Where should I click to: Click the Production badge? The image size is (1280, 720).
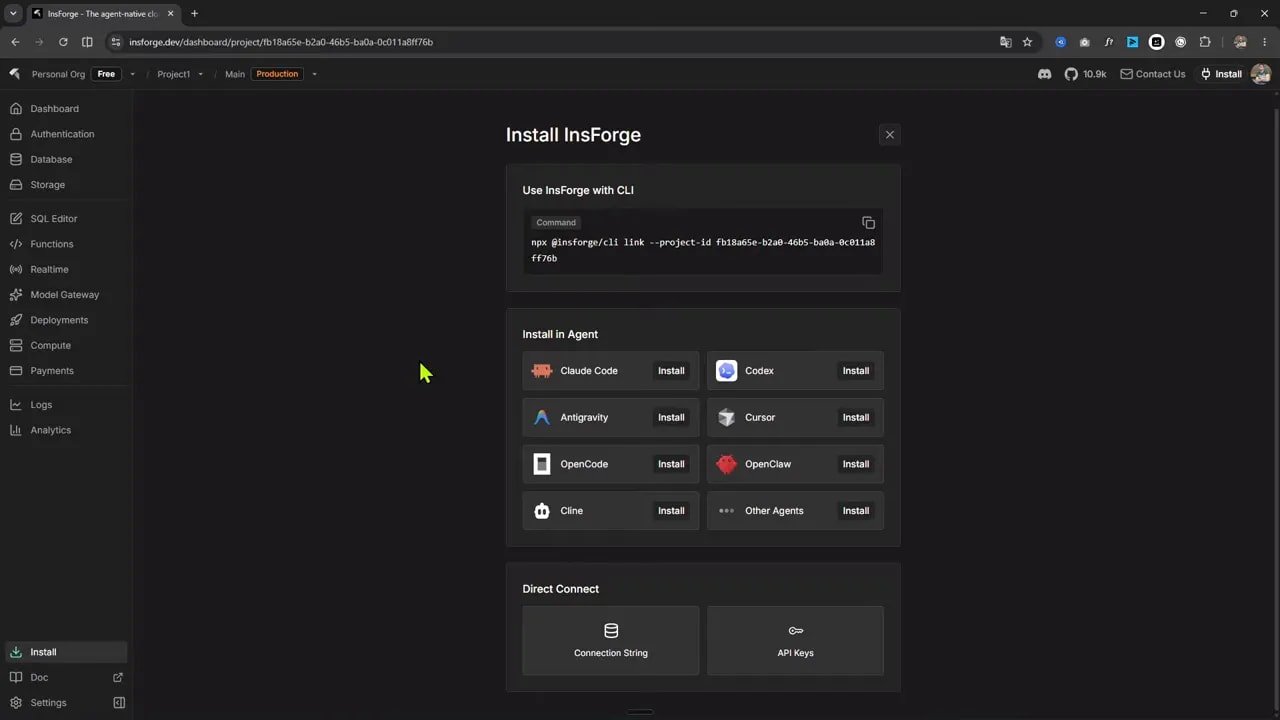pyautogui.click(x=277, y=74)
